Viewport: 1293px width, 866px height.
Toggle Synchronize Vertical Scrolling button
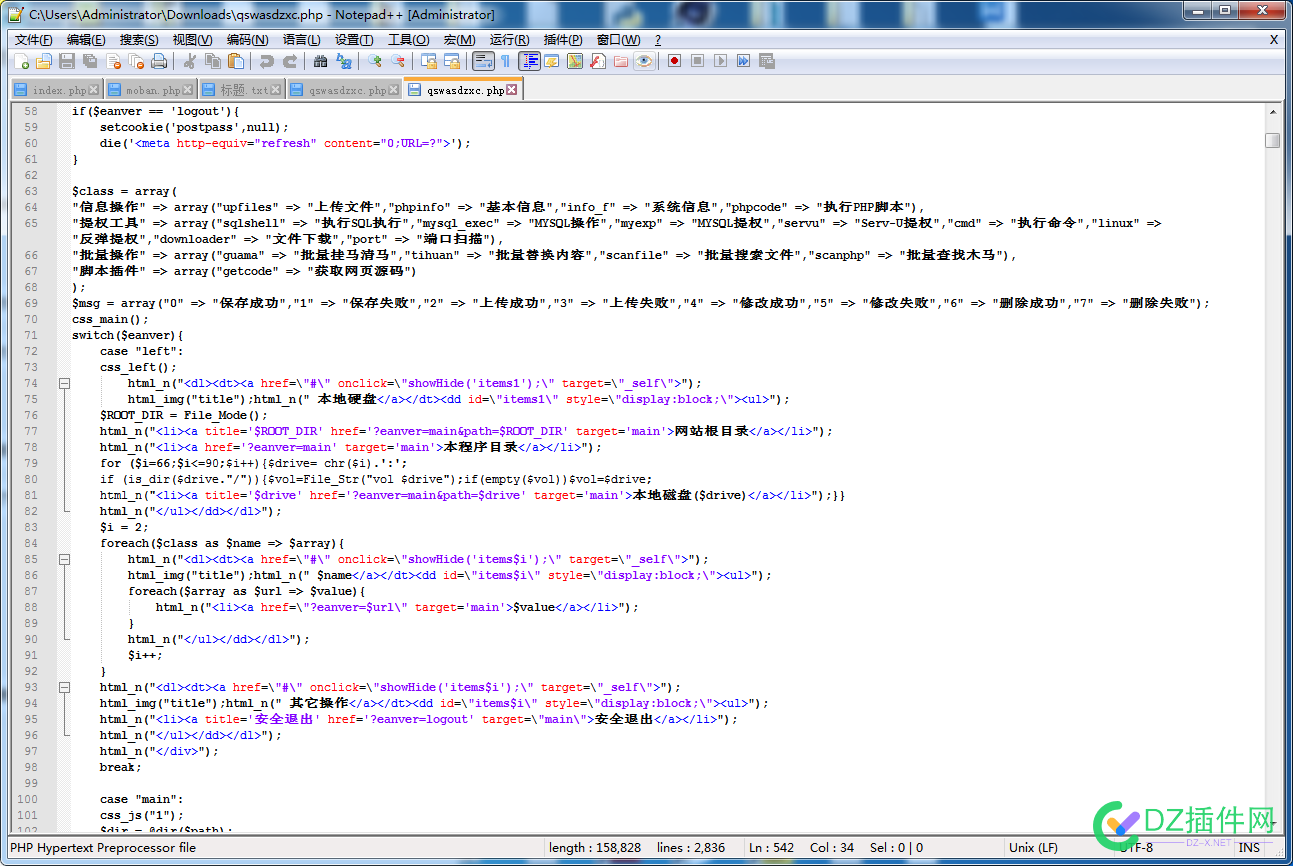(429, 61)
